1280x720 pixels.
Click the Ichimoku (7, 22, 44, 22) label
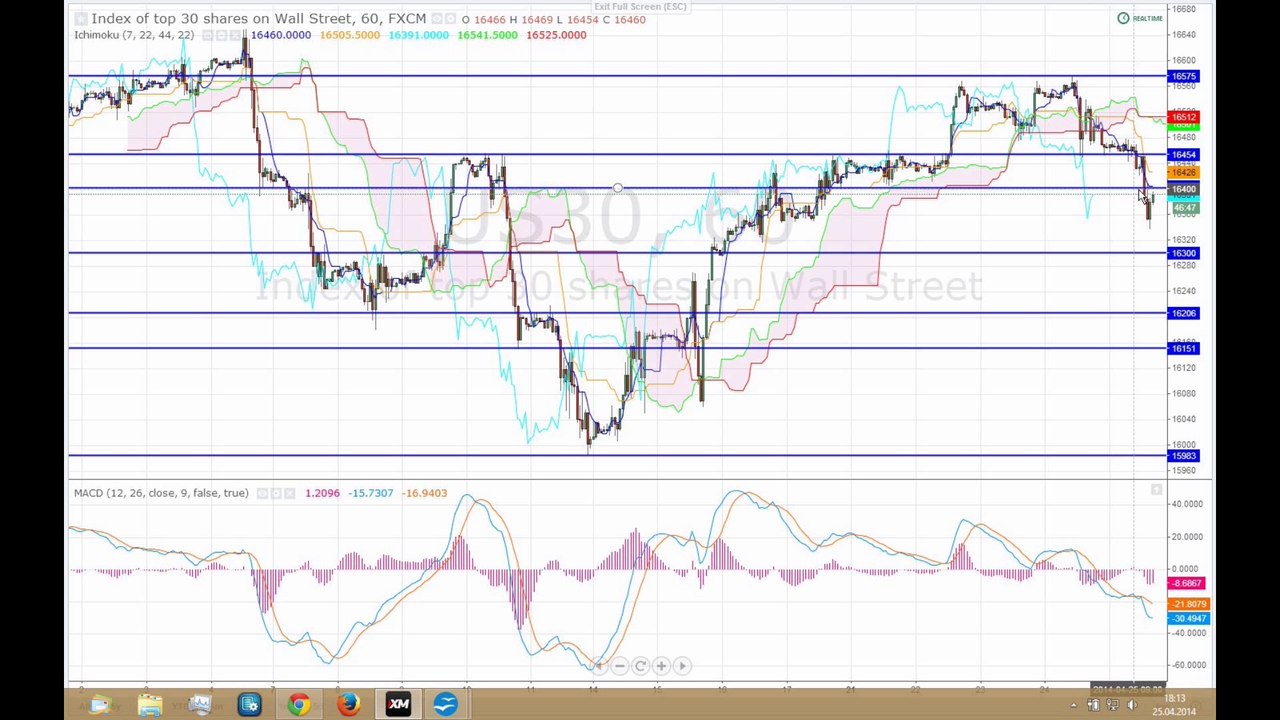[x=134, y=35]
